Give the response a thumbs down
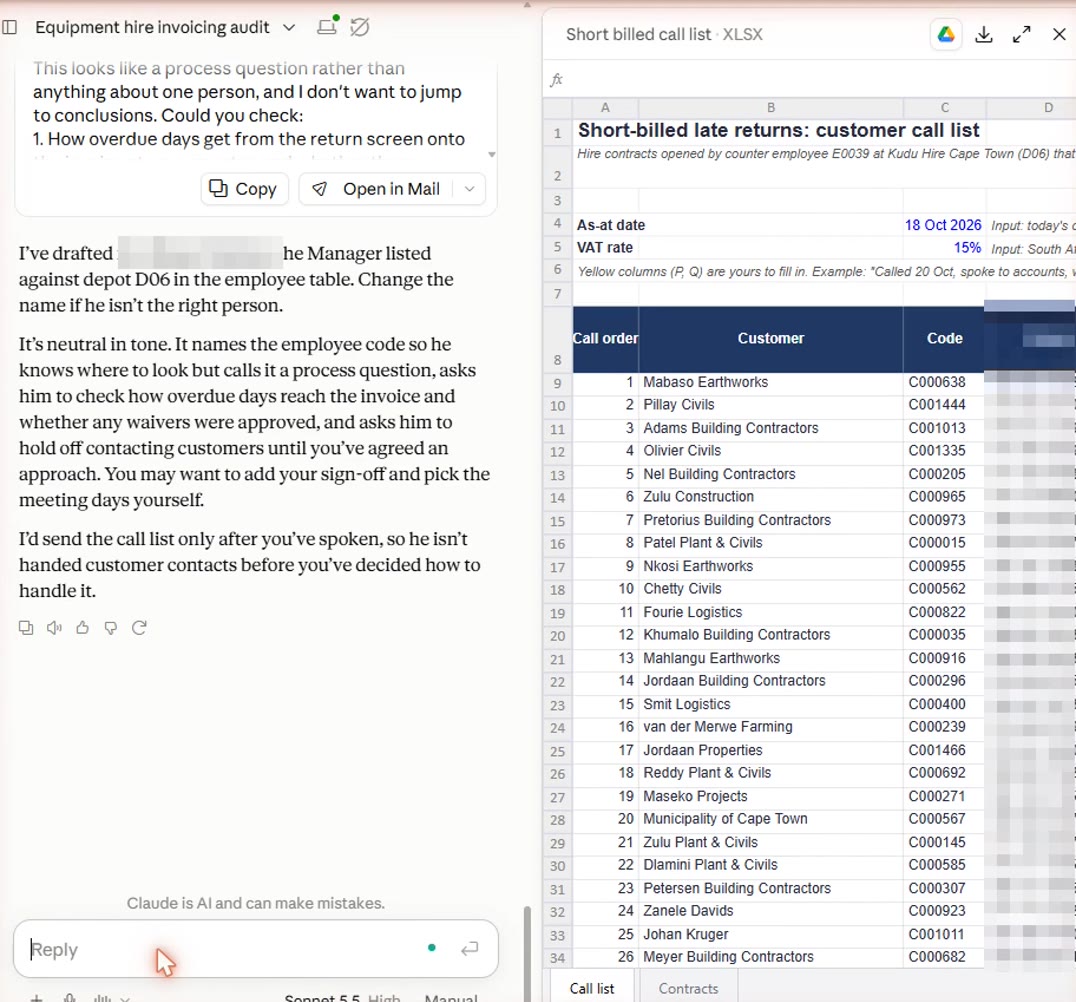The height and width of the screenshot is (1002, 1076). pos(110,627)
